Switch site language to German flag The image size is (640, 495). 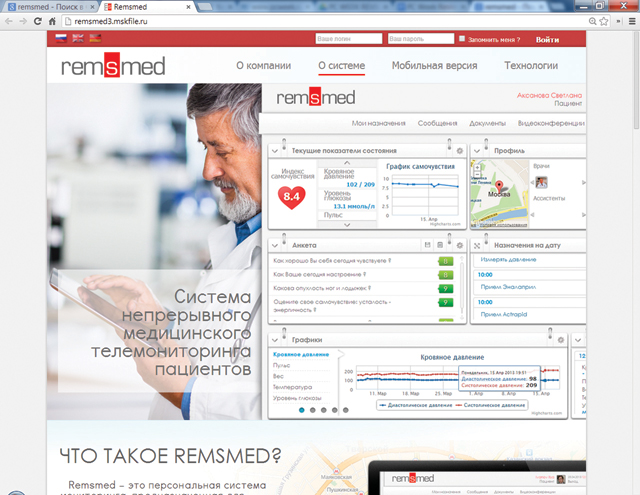tap(95, 39)
